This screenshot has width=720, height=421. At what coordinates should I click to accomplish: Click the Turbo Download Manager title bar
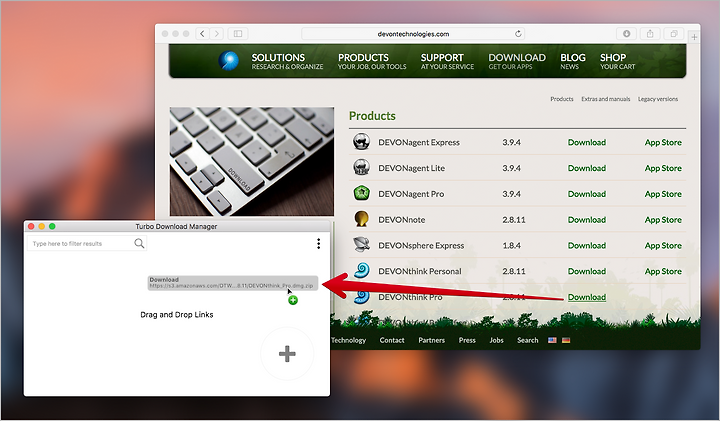[x=177, y=226]
